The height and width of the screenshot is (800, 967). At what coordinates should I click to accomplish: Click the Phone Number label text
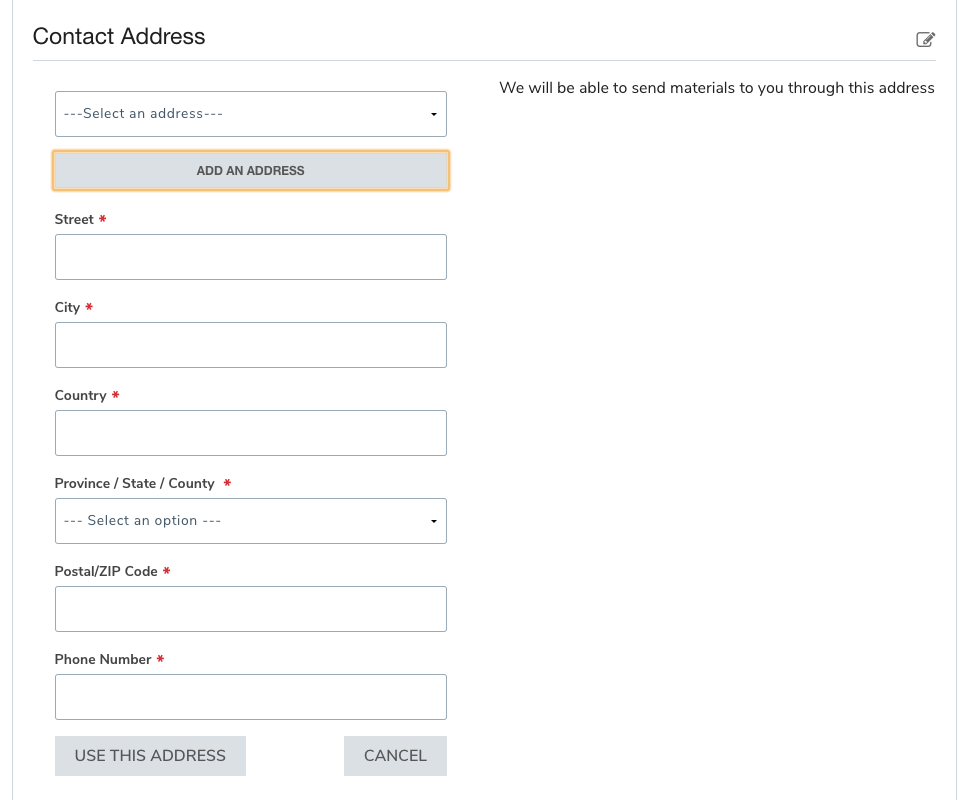(103, 659)
